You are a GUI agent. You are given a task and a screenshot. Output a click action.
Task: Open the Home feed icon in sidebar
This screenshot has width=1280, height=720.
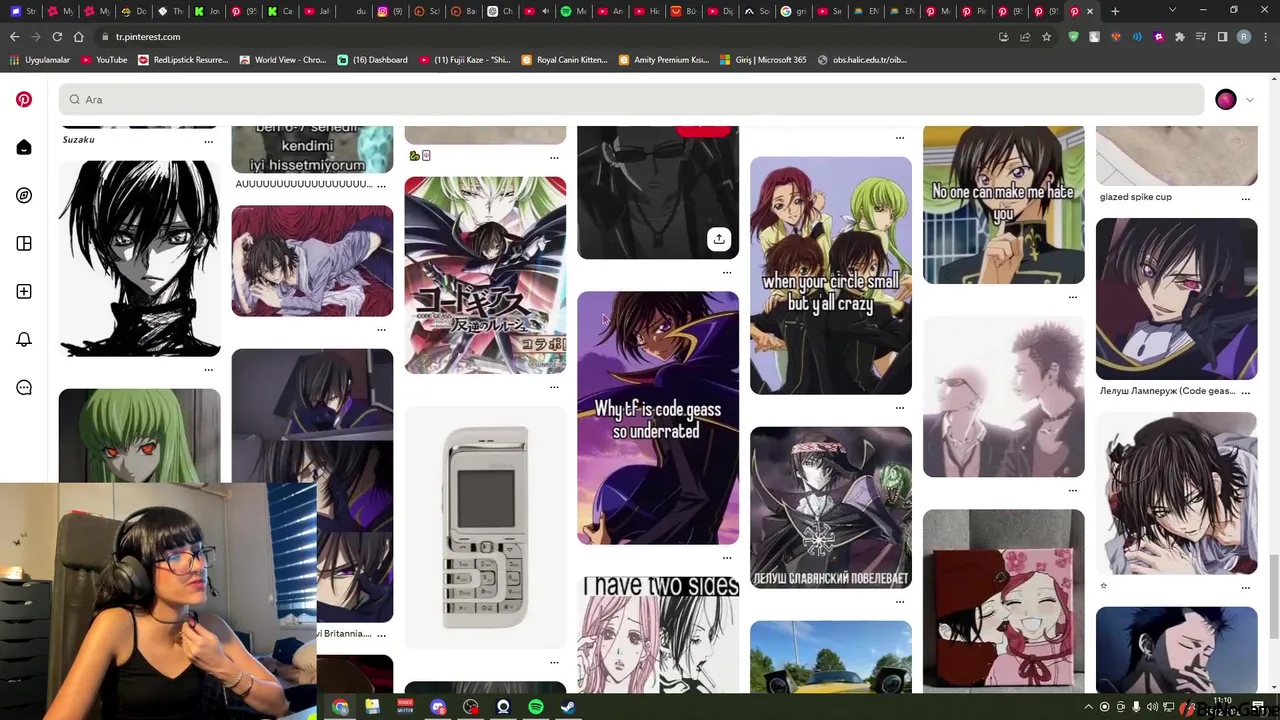[x=24, y=147]
